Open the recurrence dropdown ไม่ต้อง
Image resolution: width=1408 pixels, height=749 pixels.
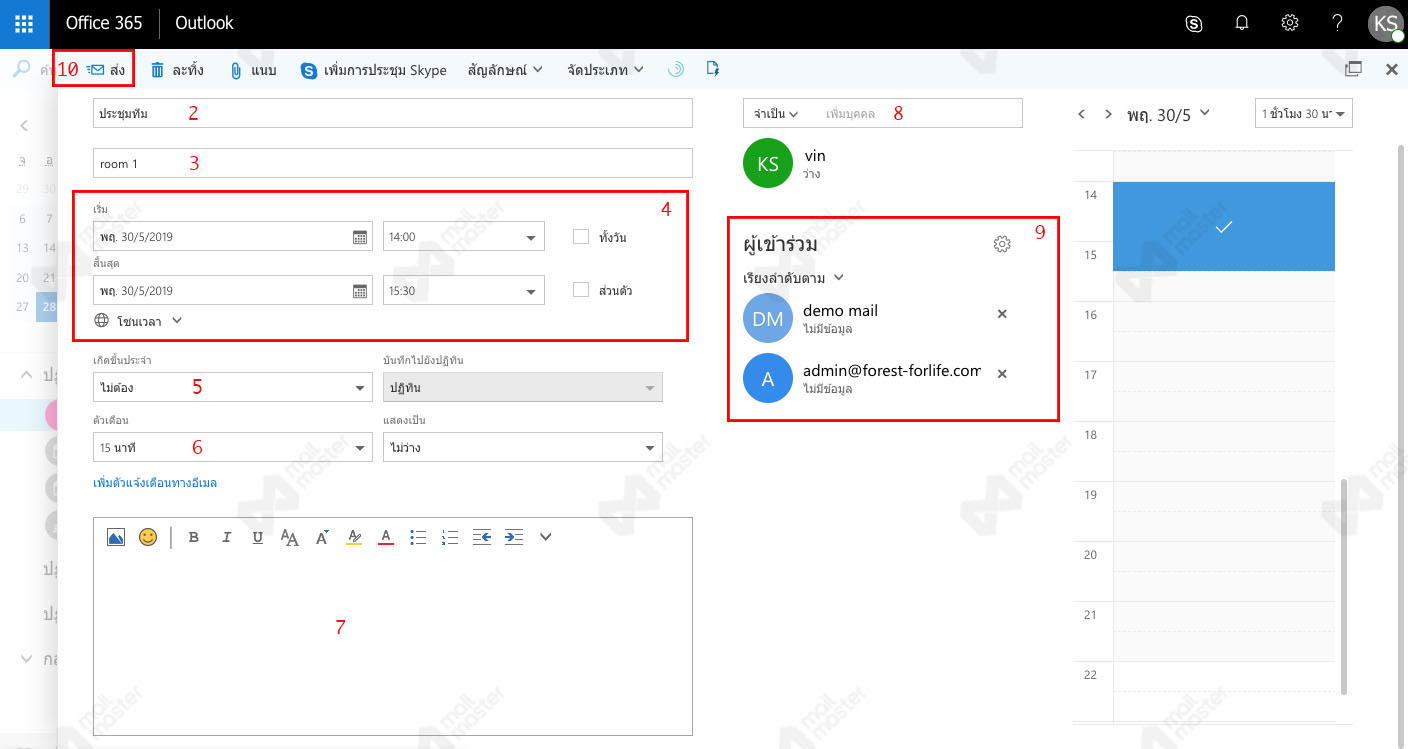point(232,387)
